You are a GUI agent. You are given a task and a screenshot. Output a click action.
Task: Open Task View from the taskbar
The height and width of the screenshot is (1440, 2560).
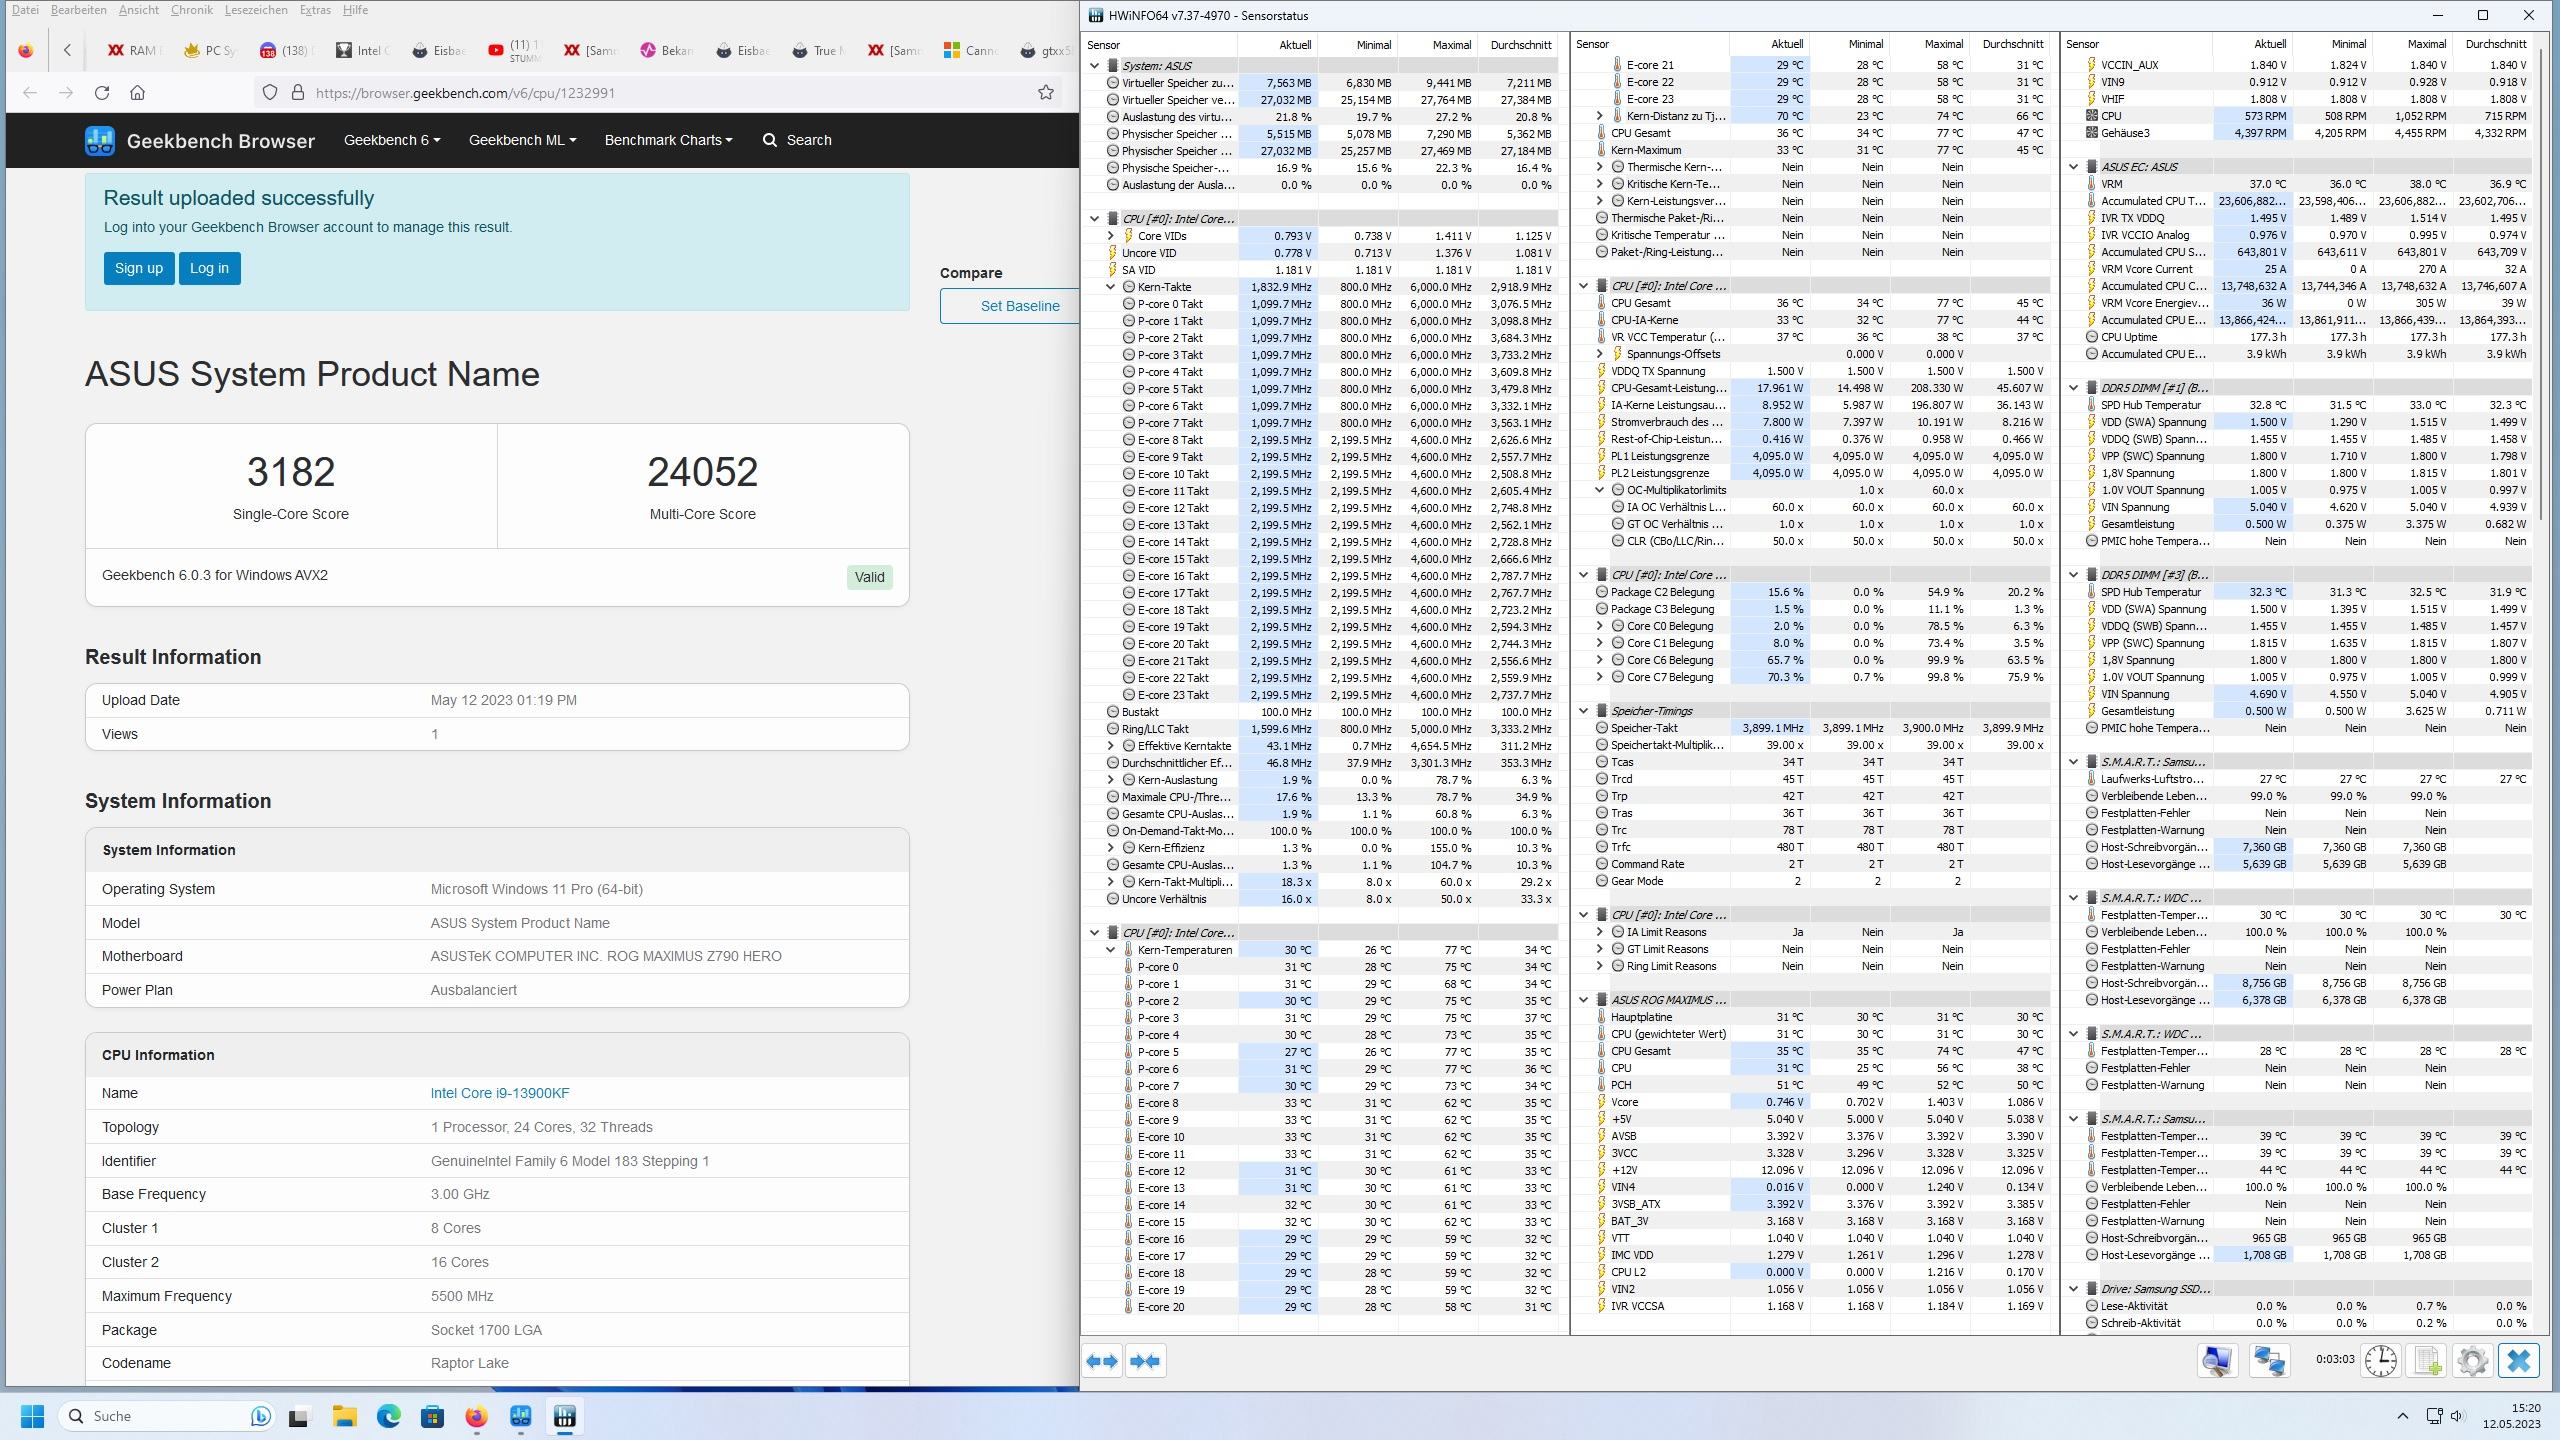(x=298, y=1416)
